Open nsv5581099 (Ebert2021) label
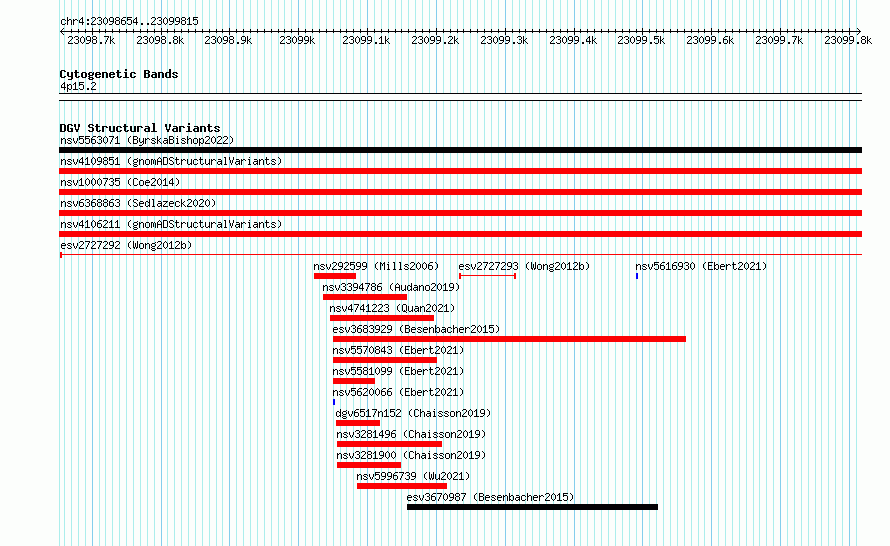The height and width of the screenshot is (546, 890). (398, 371)
